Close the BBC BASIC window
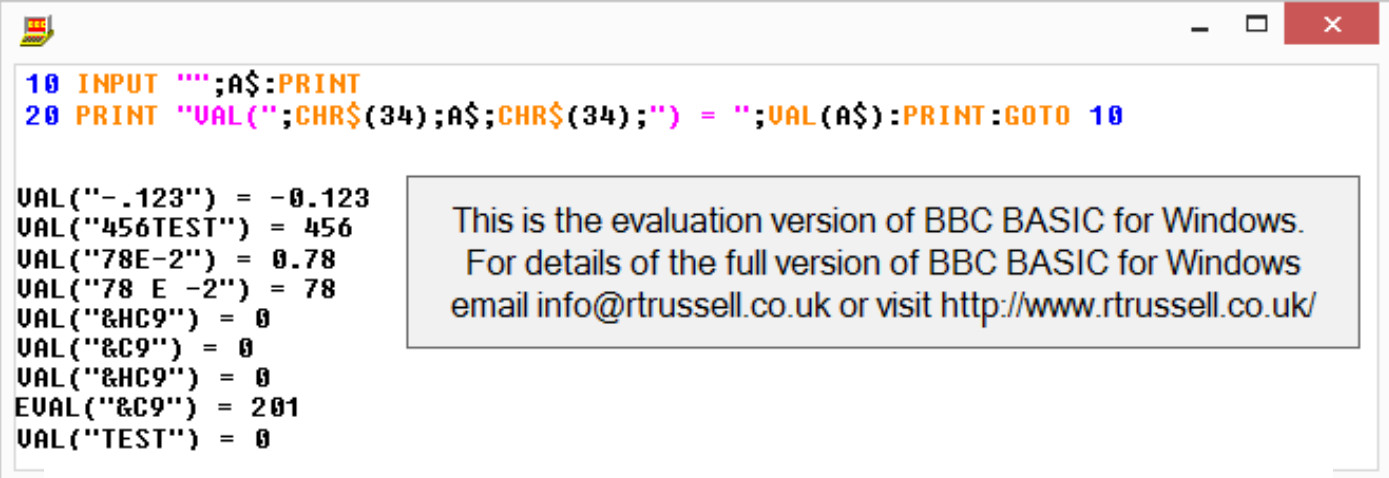The width and height of the screenshot is (1389, 478). [x=1330, y=24]
